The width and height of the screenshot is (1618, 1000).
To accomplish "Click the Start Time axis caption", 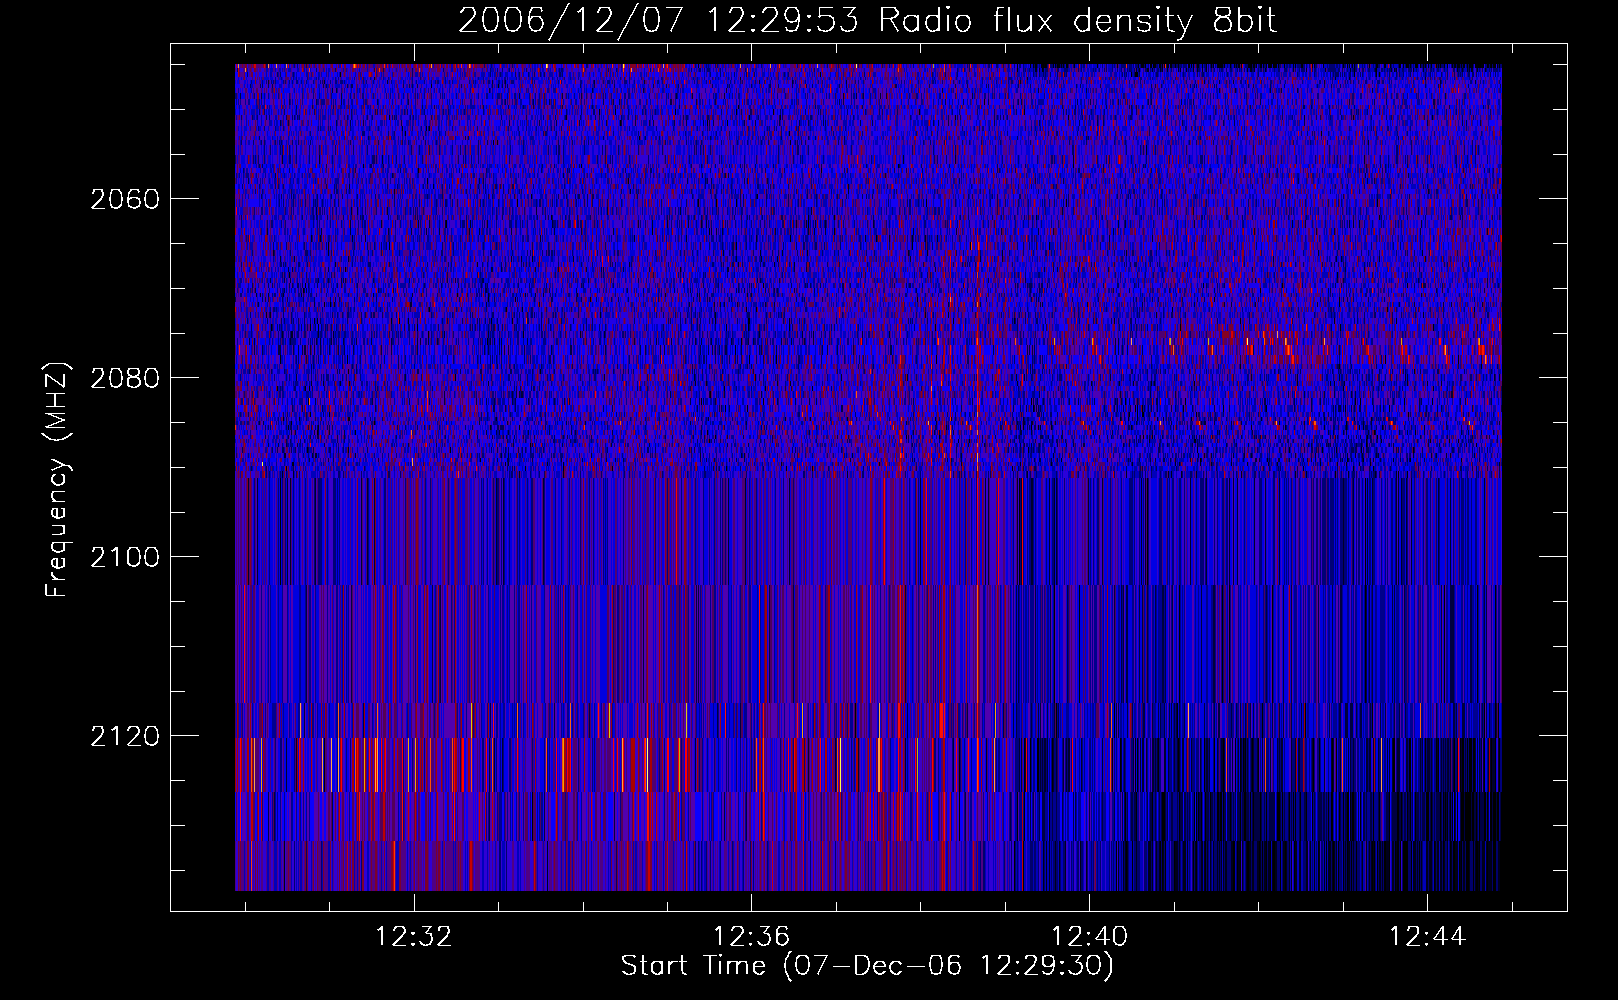I will [867, 966].
